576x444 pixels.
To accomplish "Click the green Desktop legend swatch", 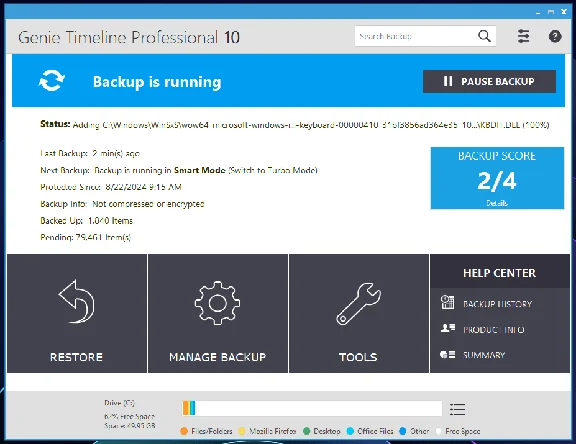I will [306, 431].
